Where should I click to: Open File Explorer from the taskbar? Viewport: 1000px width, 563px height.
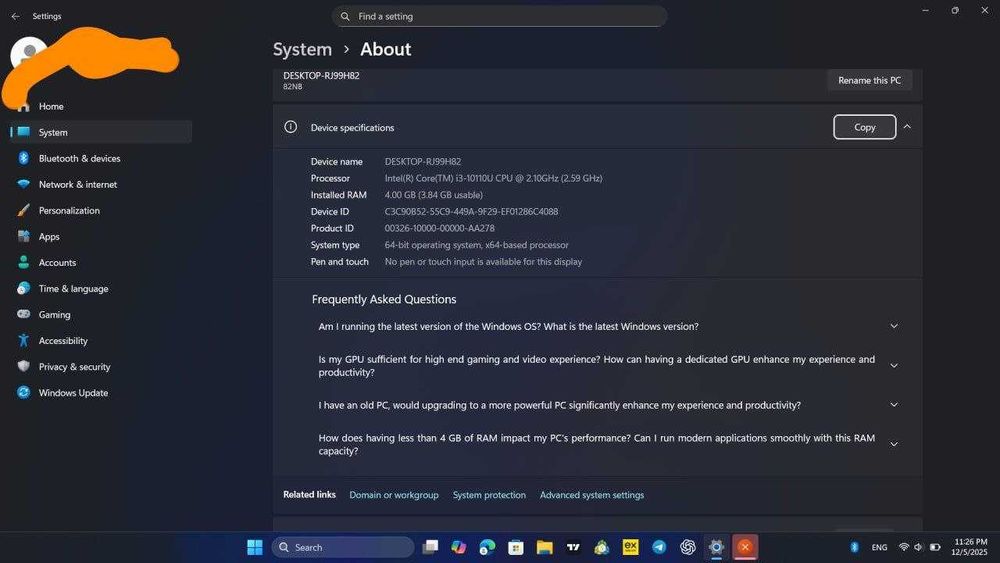(x=545, y=547)
